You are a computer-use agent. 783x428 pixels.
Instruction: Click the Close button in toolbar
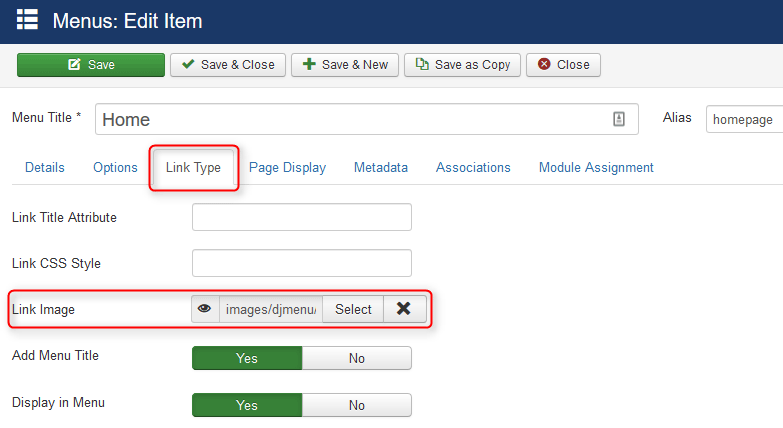[563, 65]
